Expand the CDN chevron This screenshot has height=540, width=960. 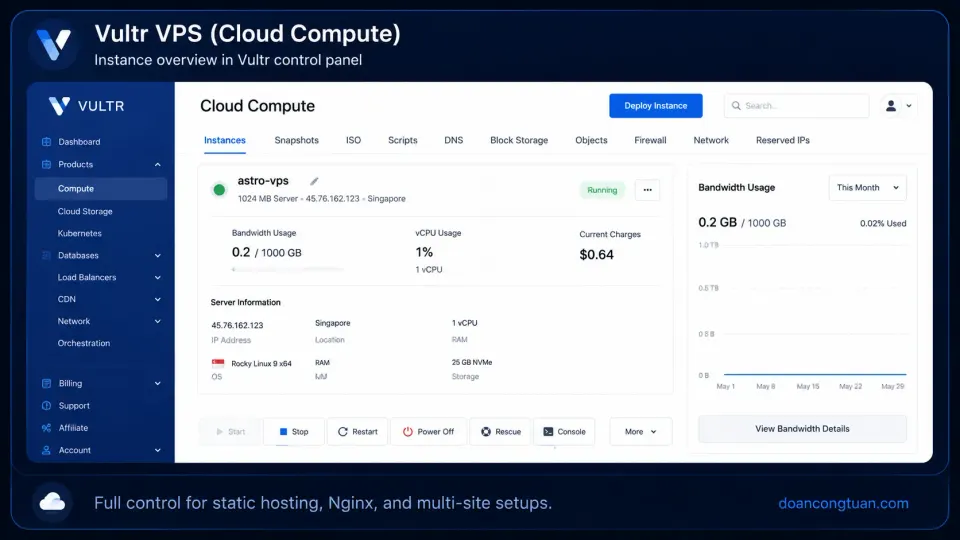[157, 299]
